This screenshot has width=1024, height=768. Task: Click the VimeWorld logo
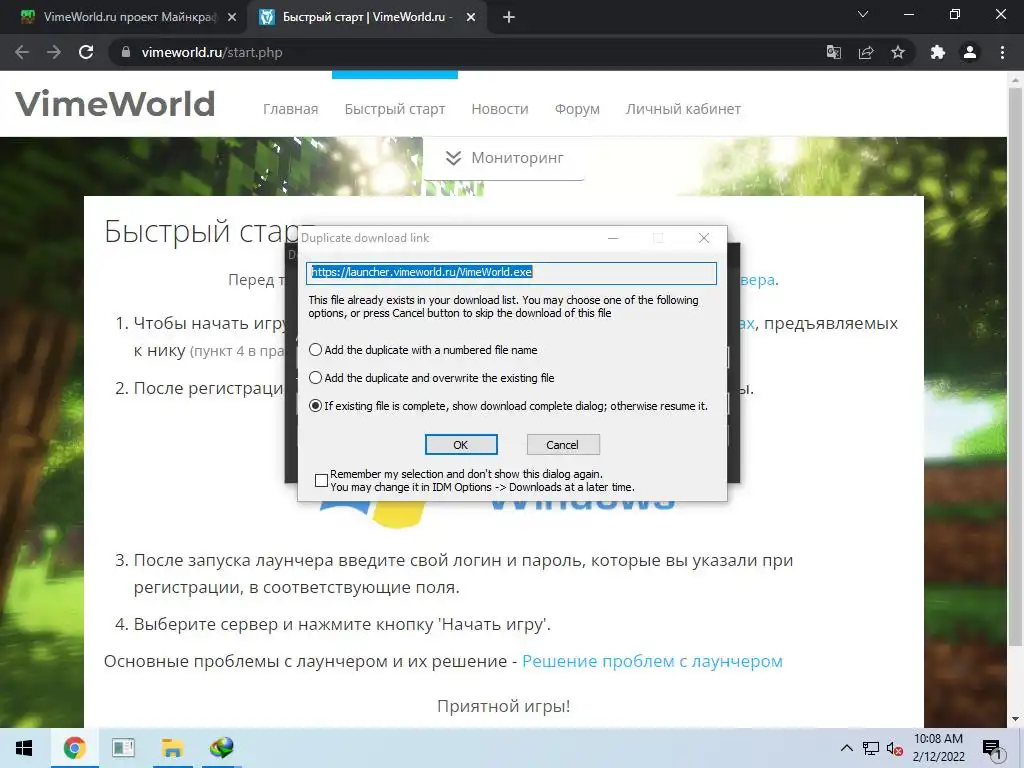115,104
